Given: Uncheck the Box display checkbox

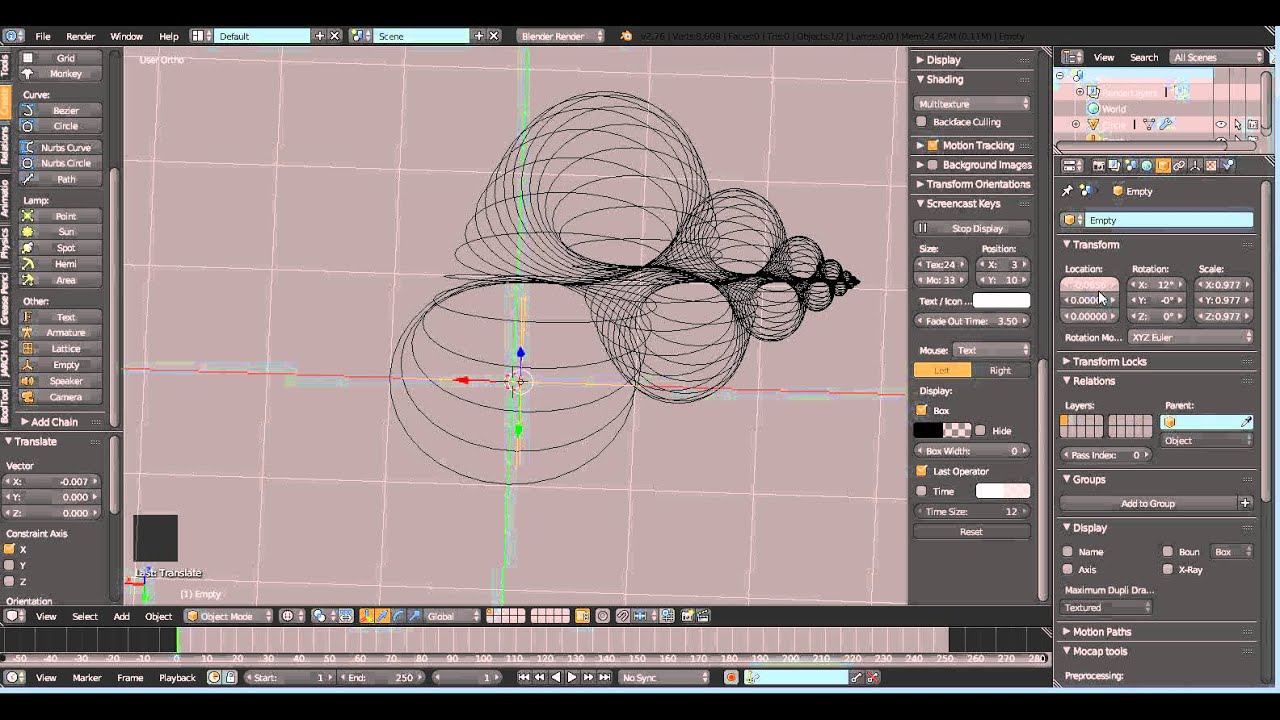Looking at the screenshot, I should click(x=921, y=411).
